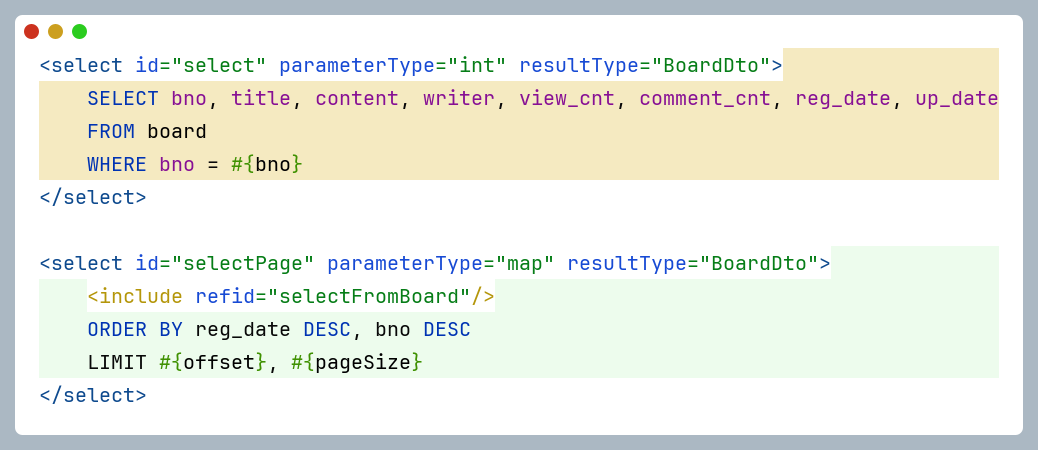Click the green maximize window button

[79, 31]
